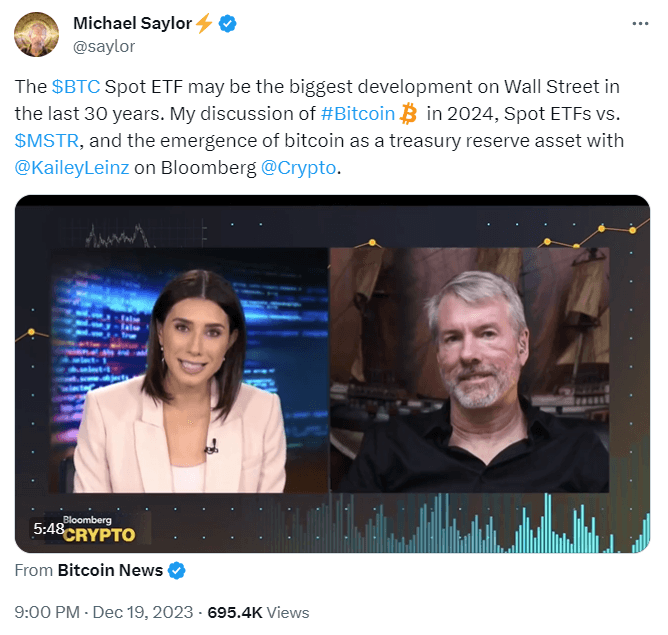Screen dimensions: 668x635
Task: Play the video on the female anchor's pane
Action: click(x=189, y=371)
